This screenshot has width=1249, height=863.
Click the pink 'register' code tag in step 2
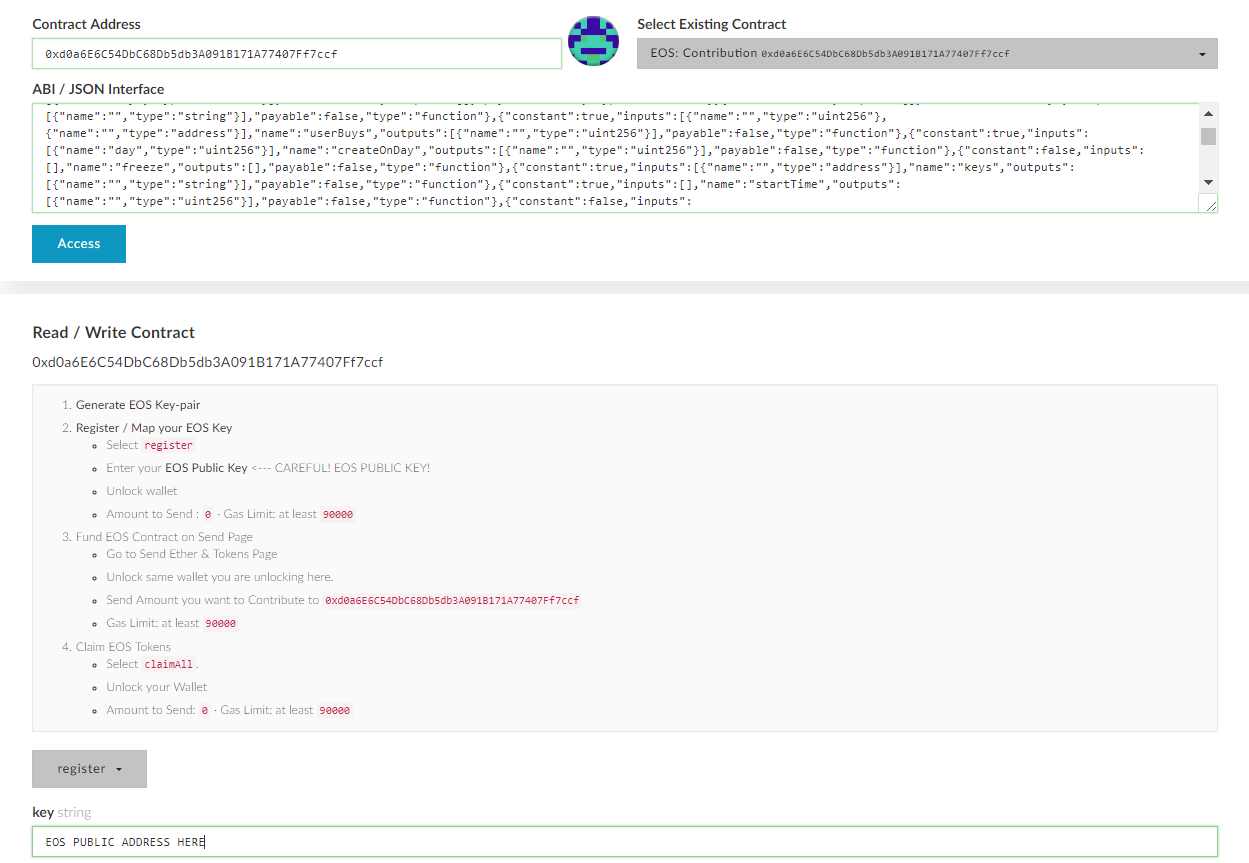168,445
